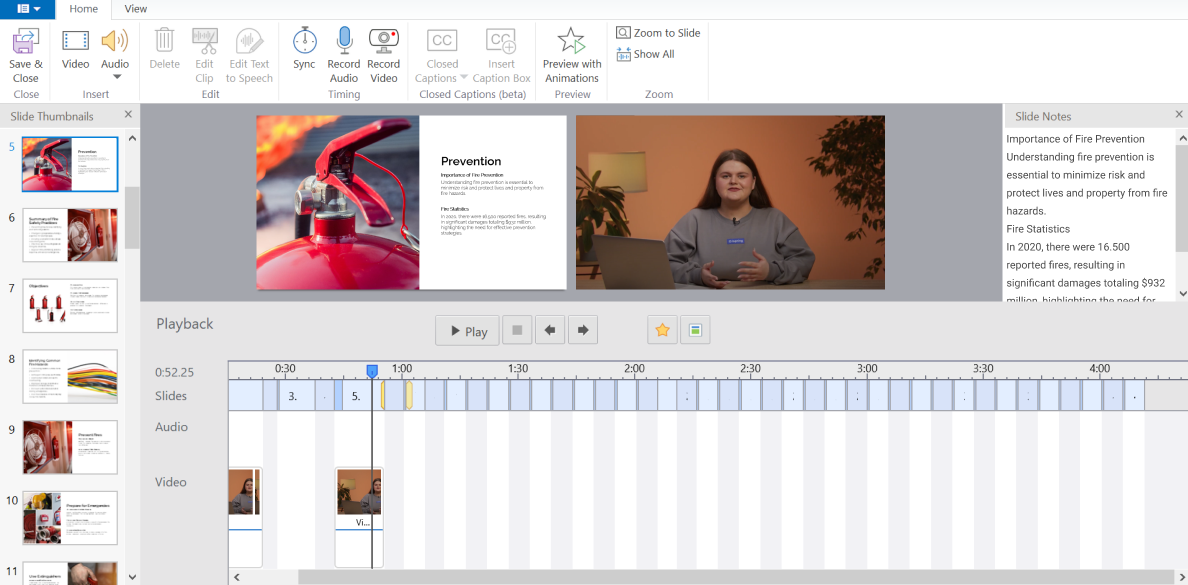Open the Edit Clip tool

[205, 55]
